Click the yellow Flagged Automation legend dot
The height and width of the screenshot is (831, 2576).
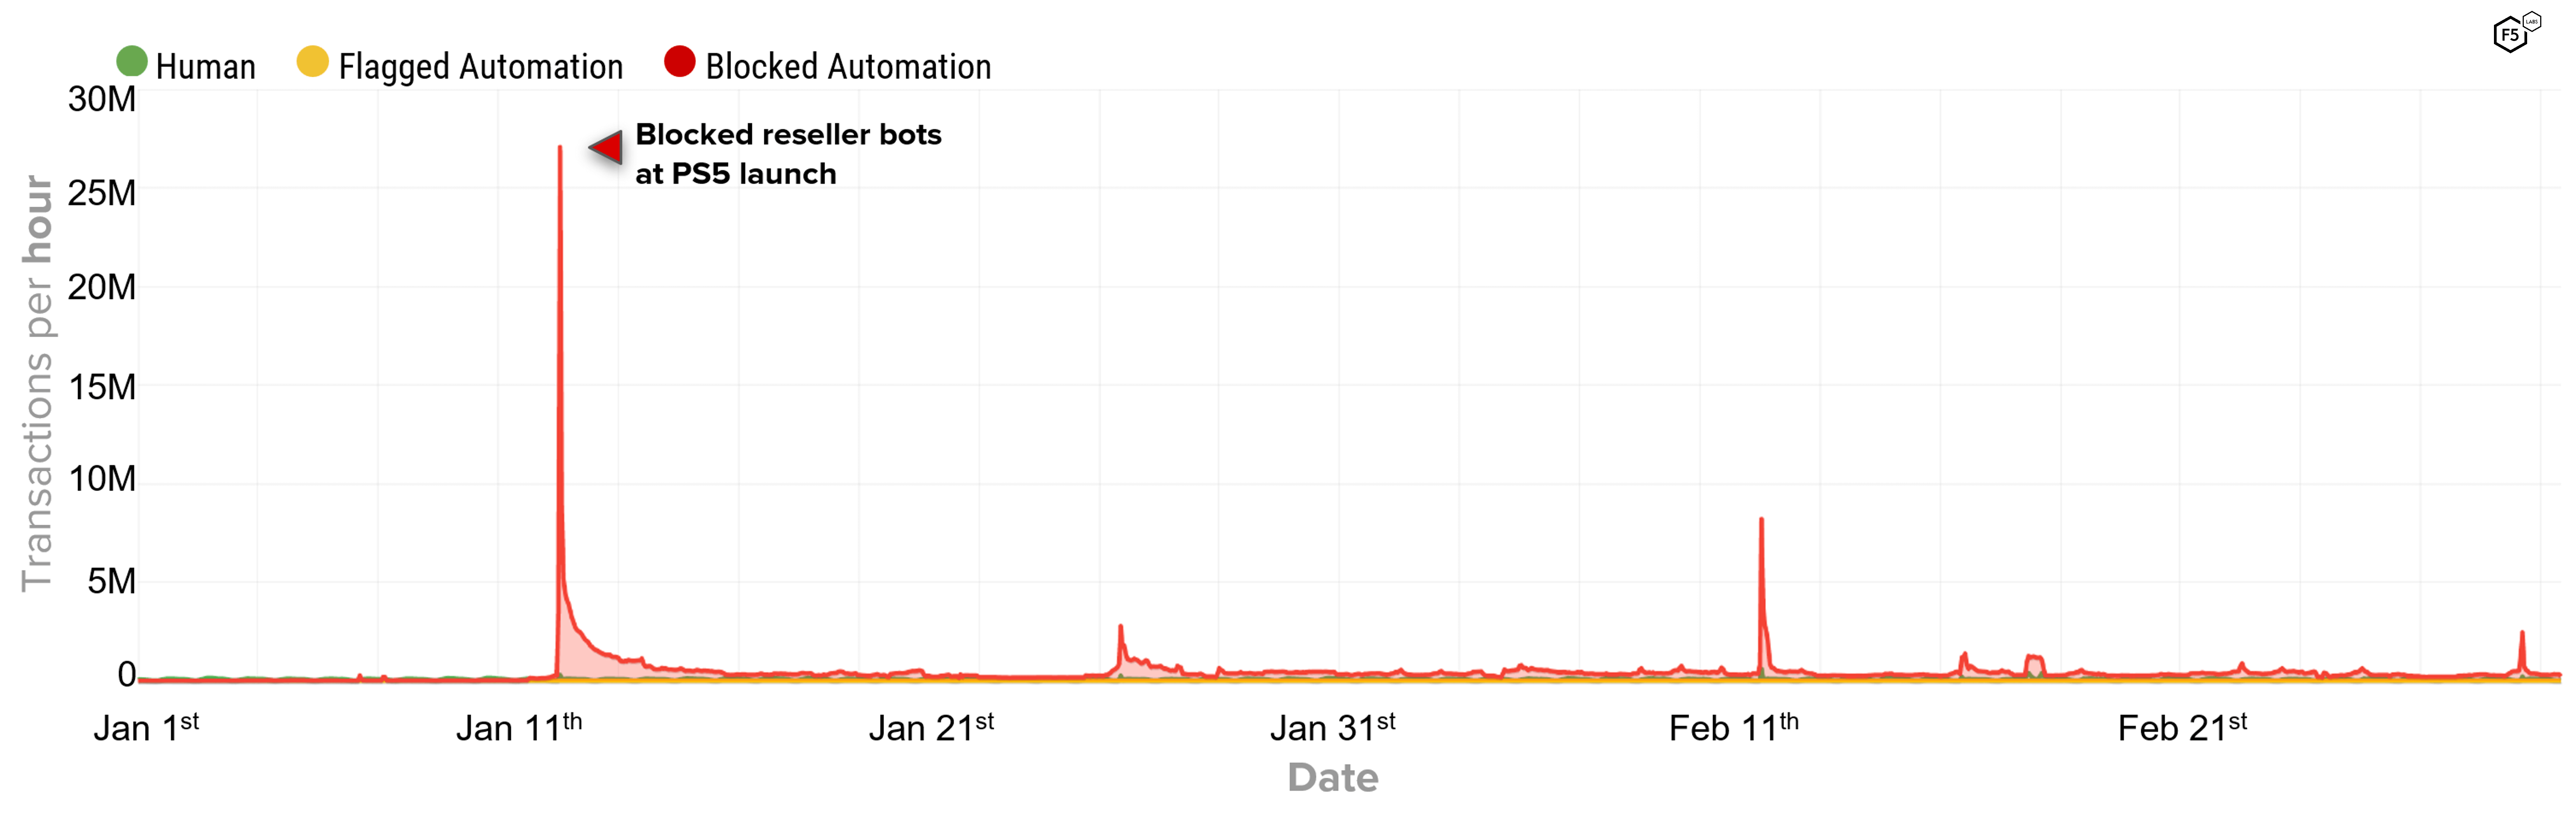click(312, 61)
